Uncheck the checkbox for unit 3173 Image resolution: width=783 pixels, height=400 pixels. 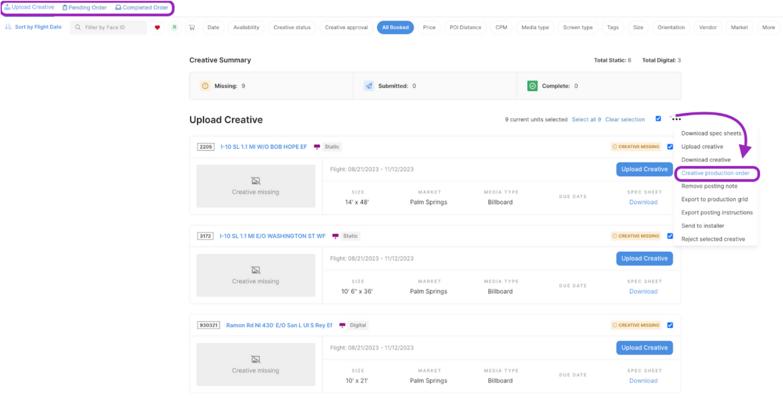[x=670, y=236]
